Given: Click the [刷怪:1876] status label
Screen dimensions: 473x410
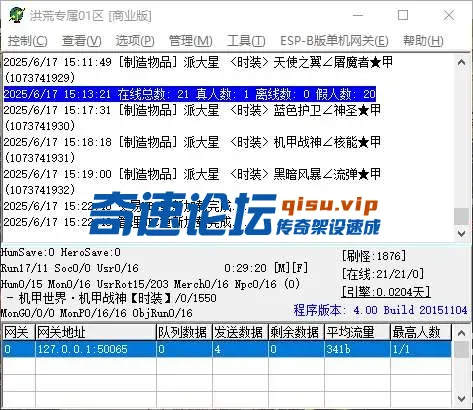Looking at the screenshot, I should (374, 256).
